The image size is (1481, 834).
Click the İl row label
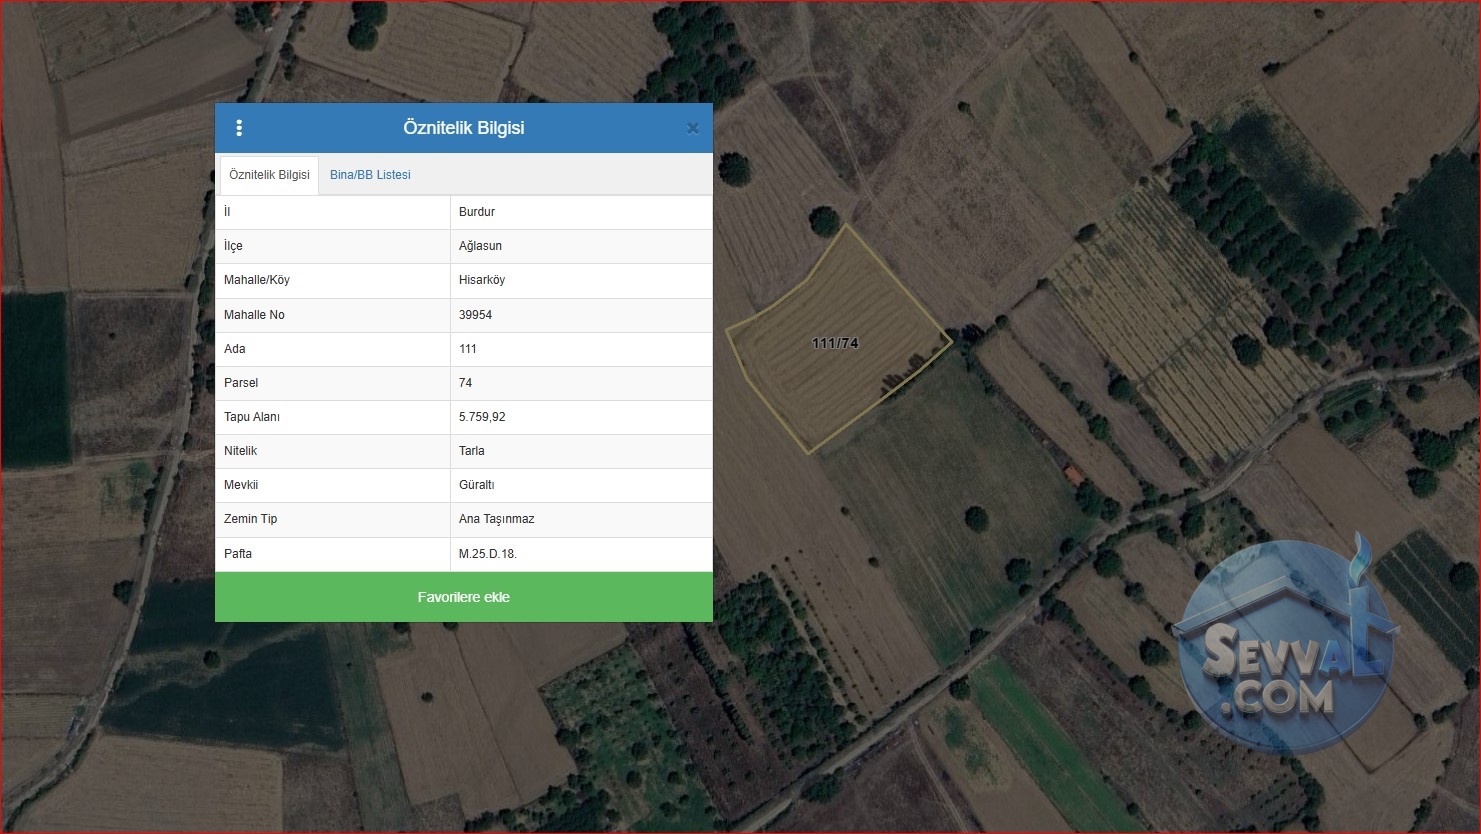point(227,212)
